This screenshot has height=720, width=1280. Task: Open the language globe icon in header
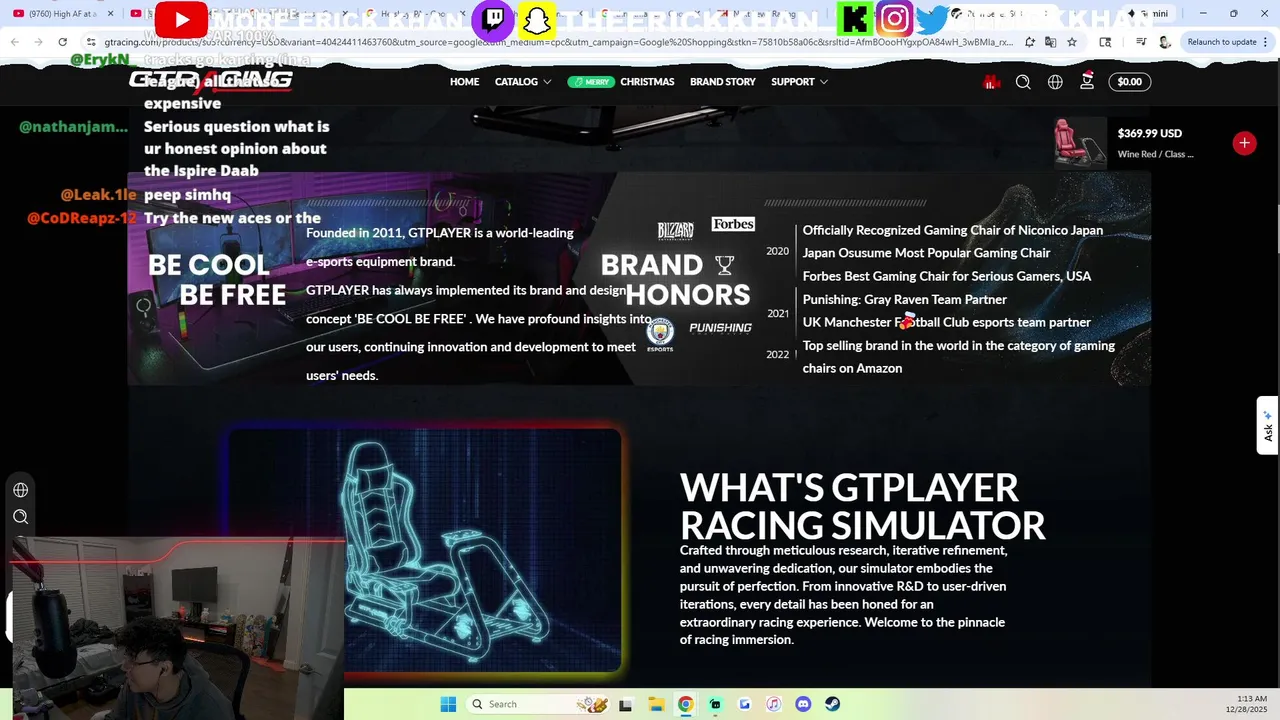point(1055,82)
